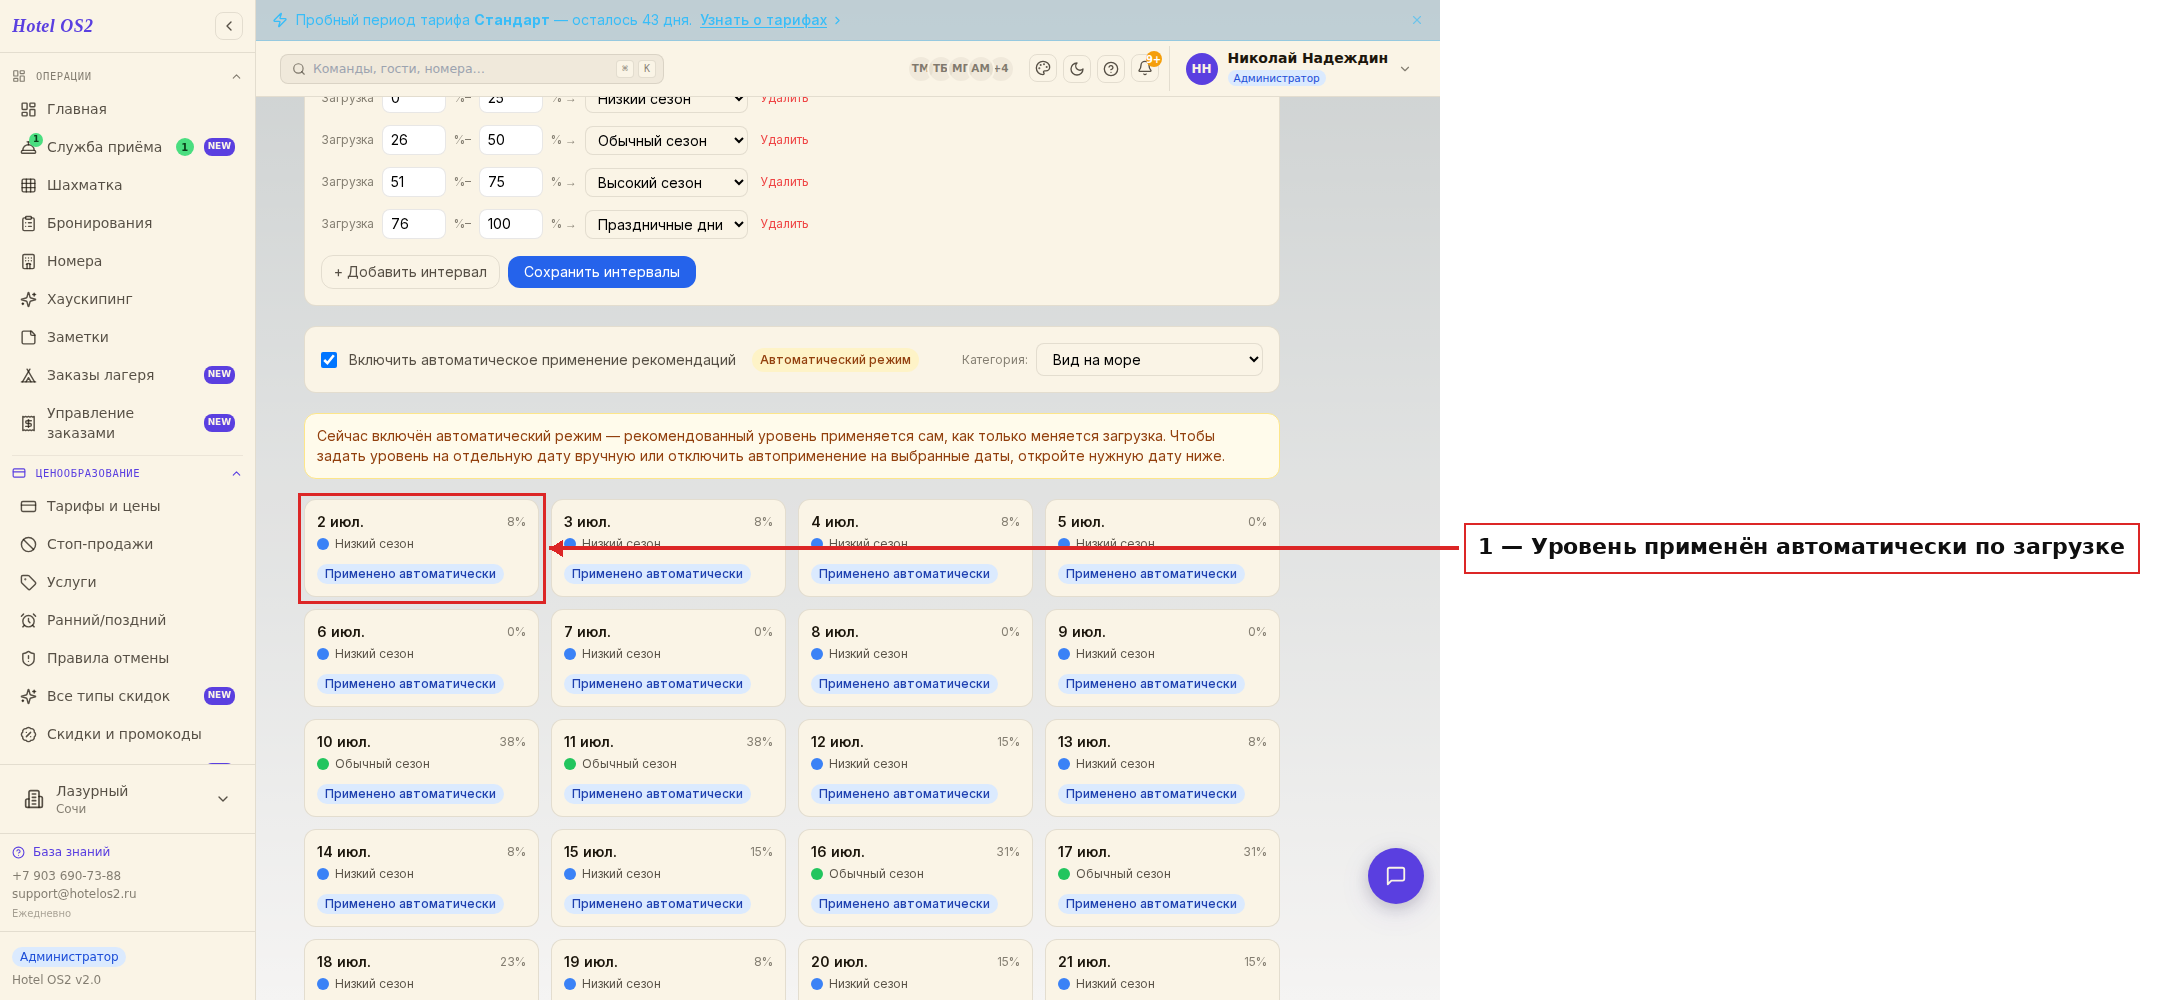Open the help question-mark icon
The width and height of the screenshot is (2163, 1000).
[1111, 68]
